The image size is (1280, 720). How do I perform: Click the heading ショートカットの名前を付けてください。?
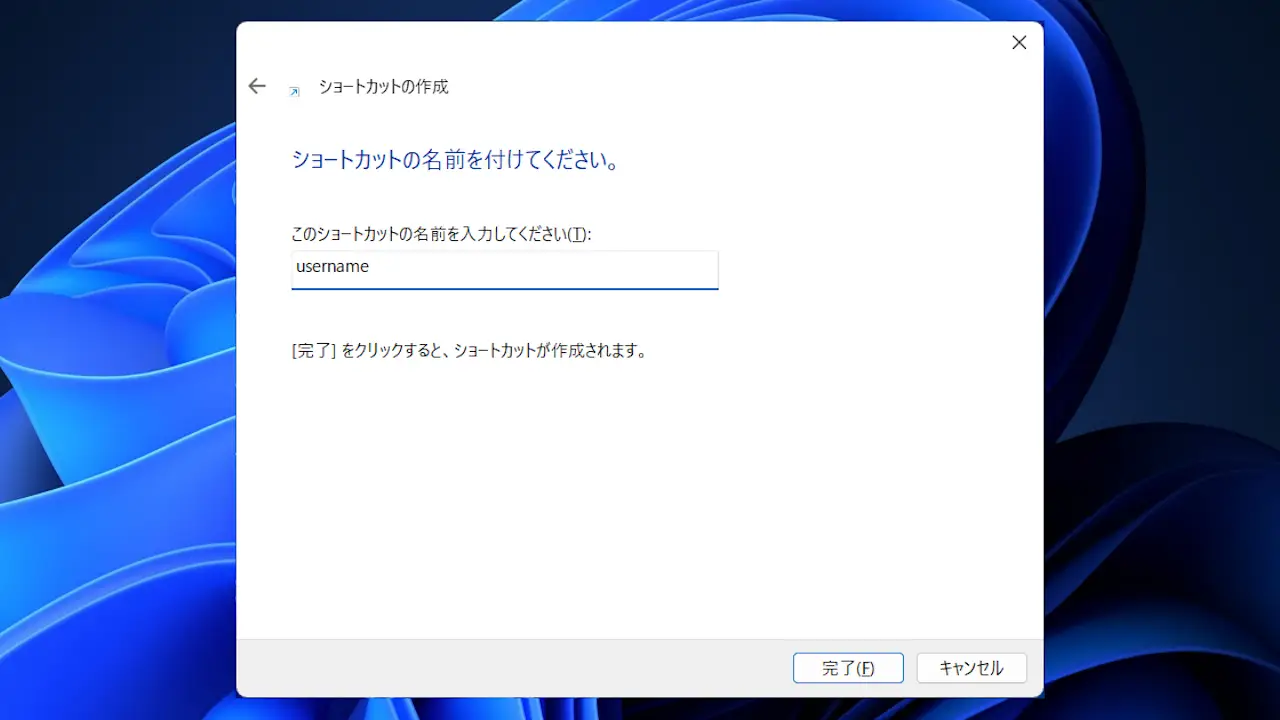(455, 160)
